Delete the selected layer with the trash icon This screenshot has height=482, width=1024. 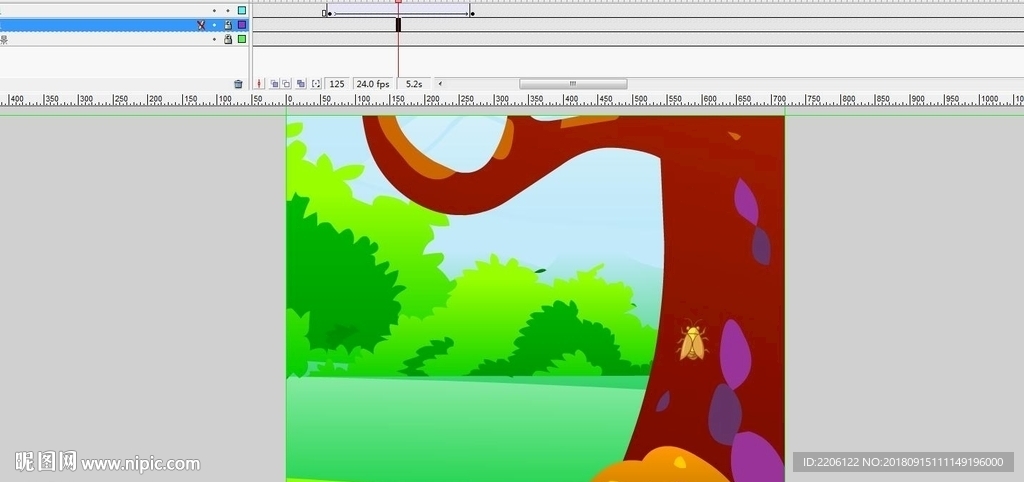(238, 84)
